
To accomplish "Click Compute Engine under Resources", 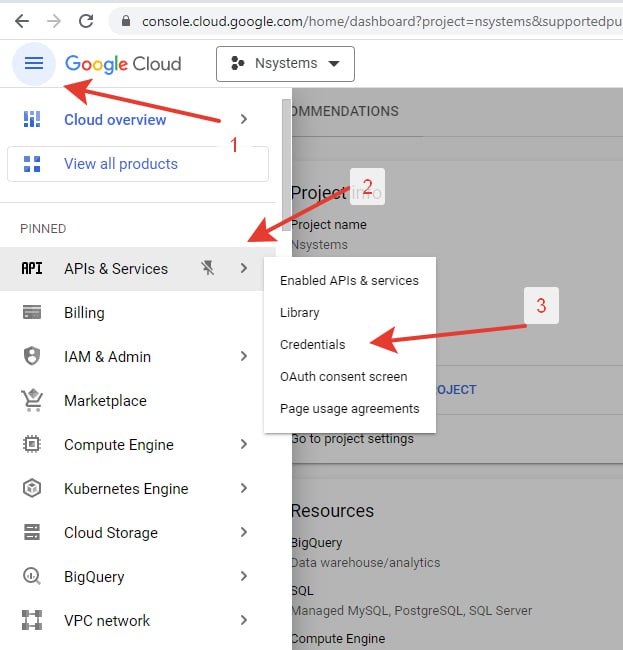I will coord(339,638).
